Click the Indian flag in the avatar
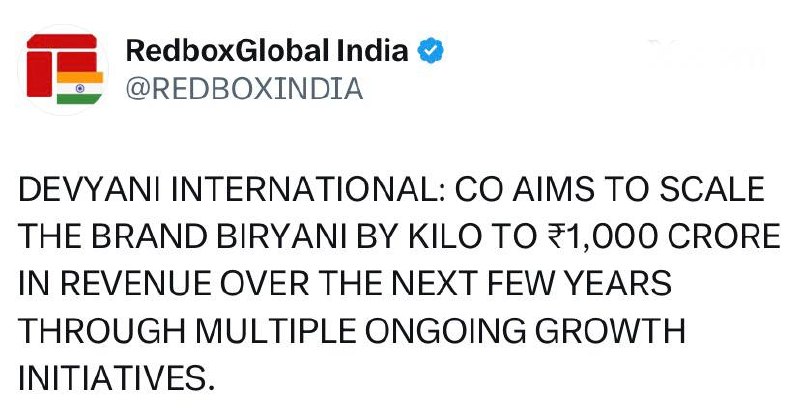This screenshot has height=418, width=800. point(80,88)
